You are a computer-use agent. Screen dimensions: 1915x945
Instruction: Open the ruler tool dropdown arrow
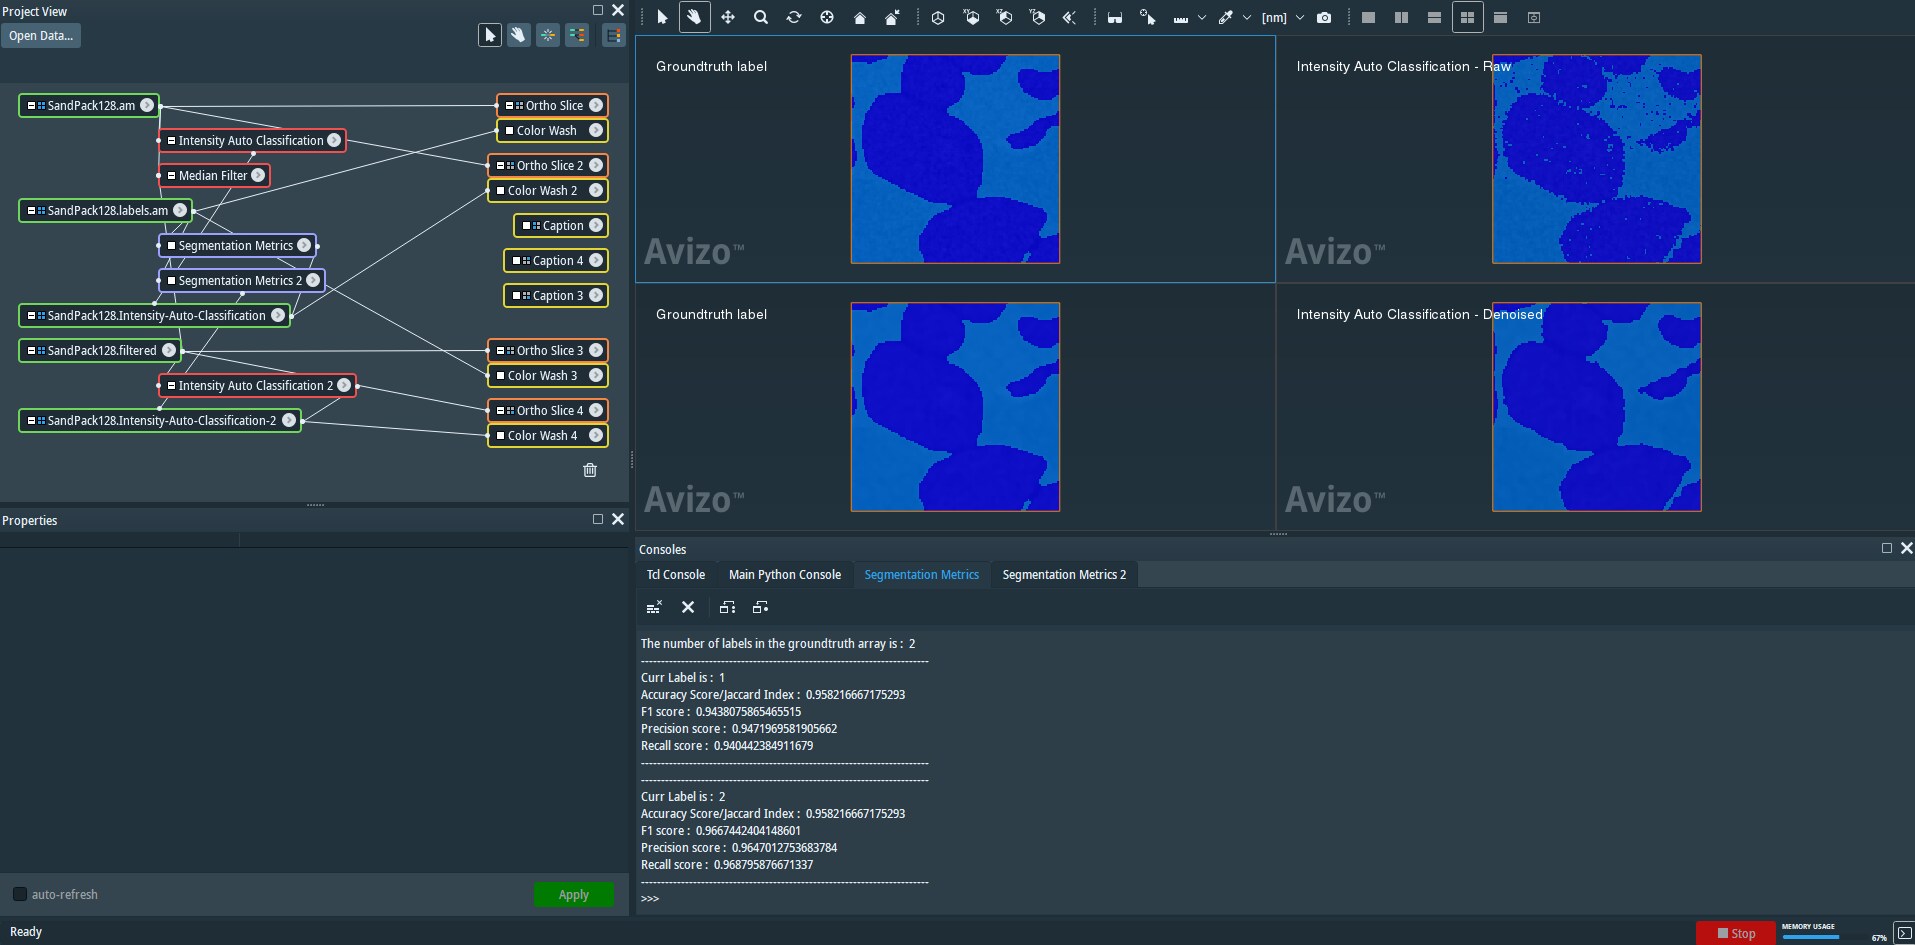pos(1201,17)
